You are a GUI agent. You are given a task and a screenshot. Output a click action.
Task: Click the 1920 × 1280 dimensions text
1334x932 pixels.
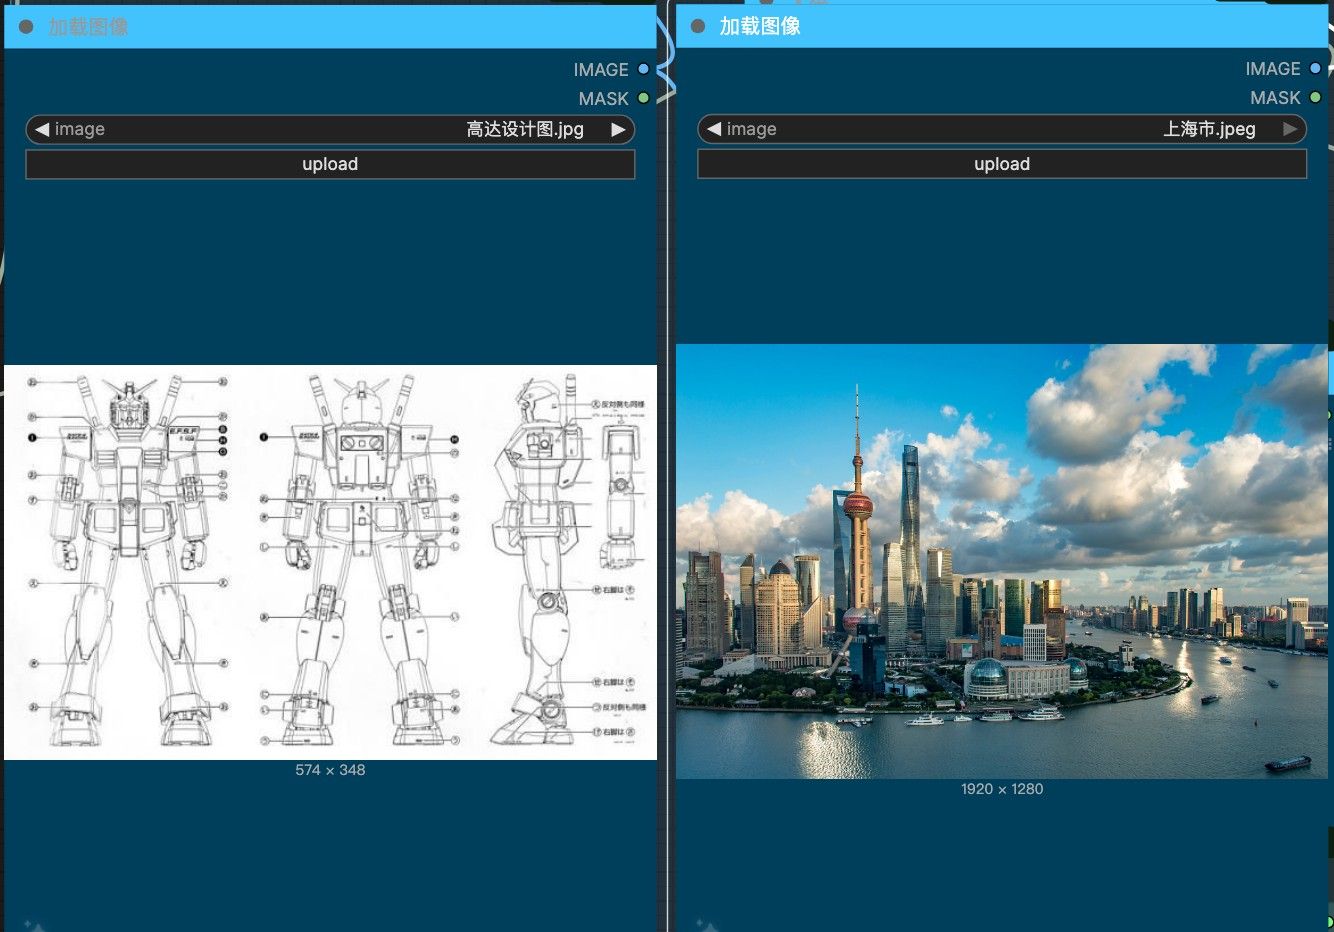1002,789
